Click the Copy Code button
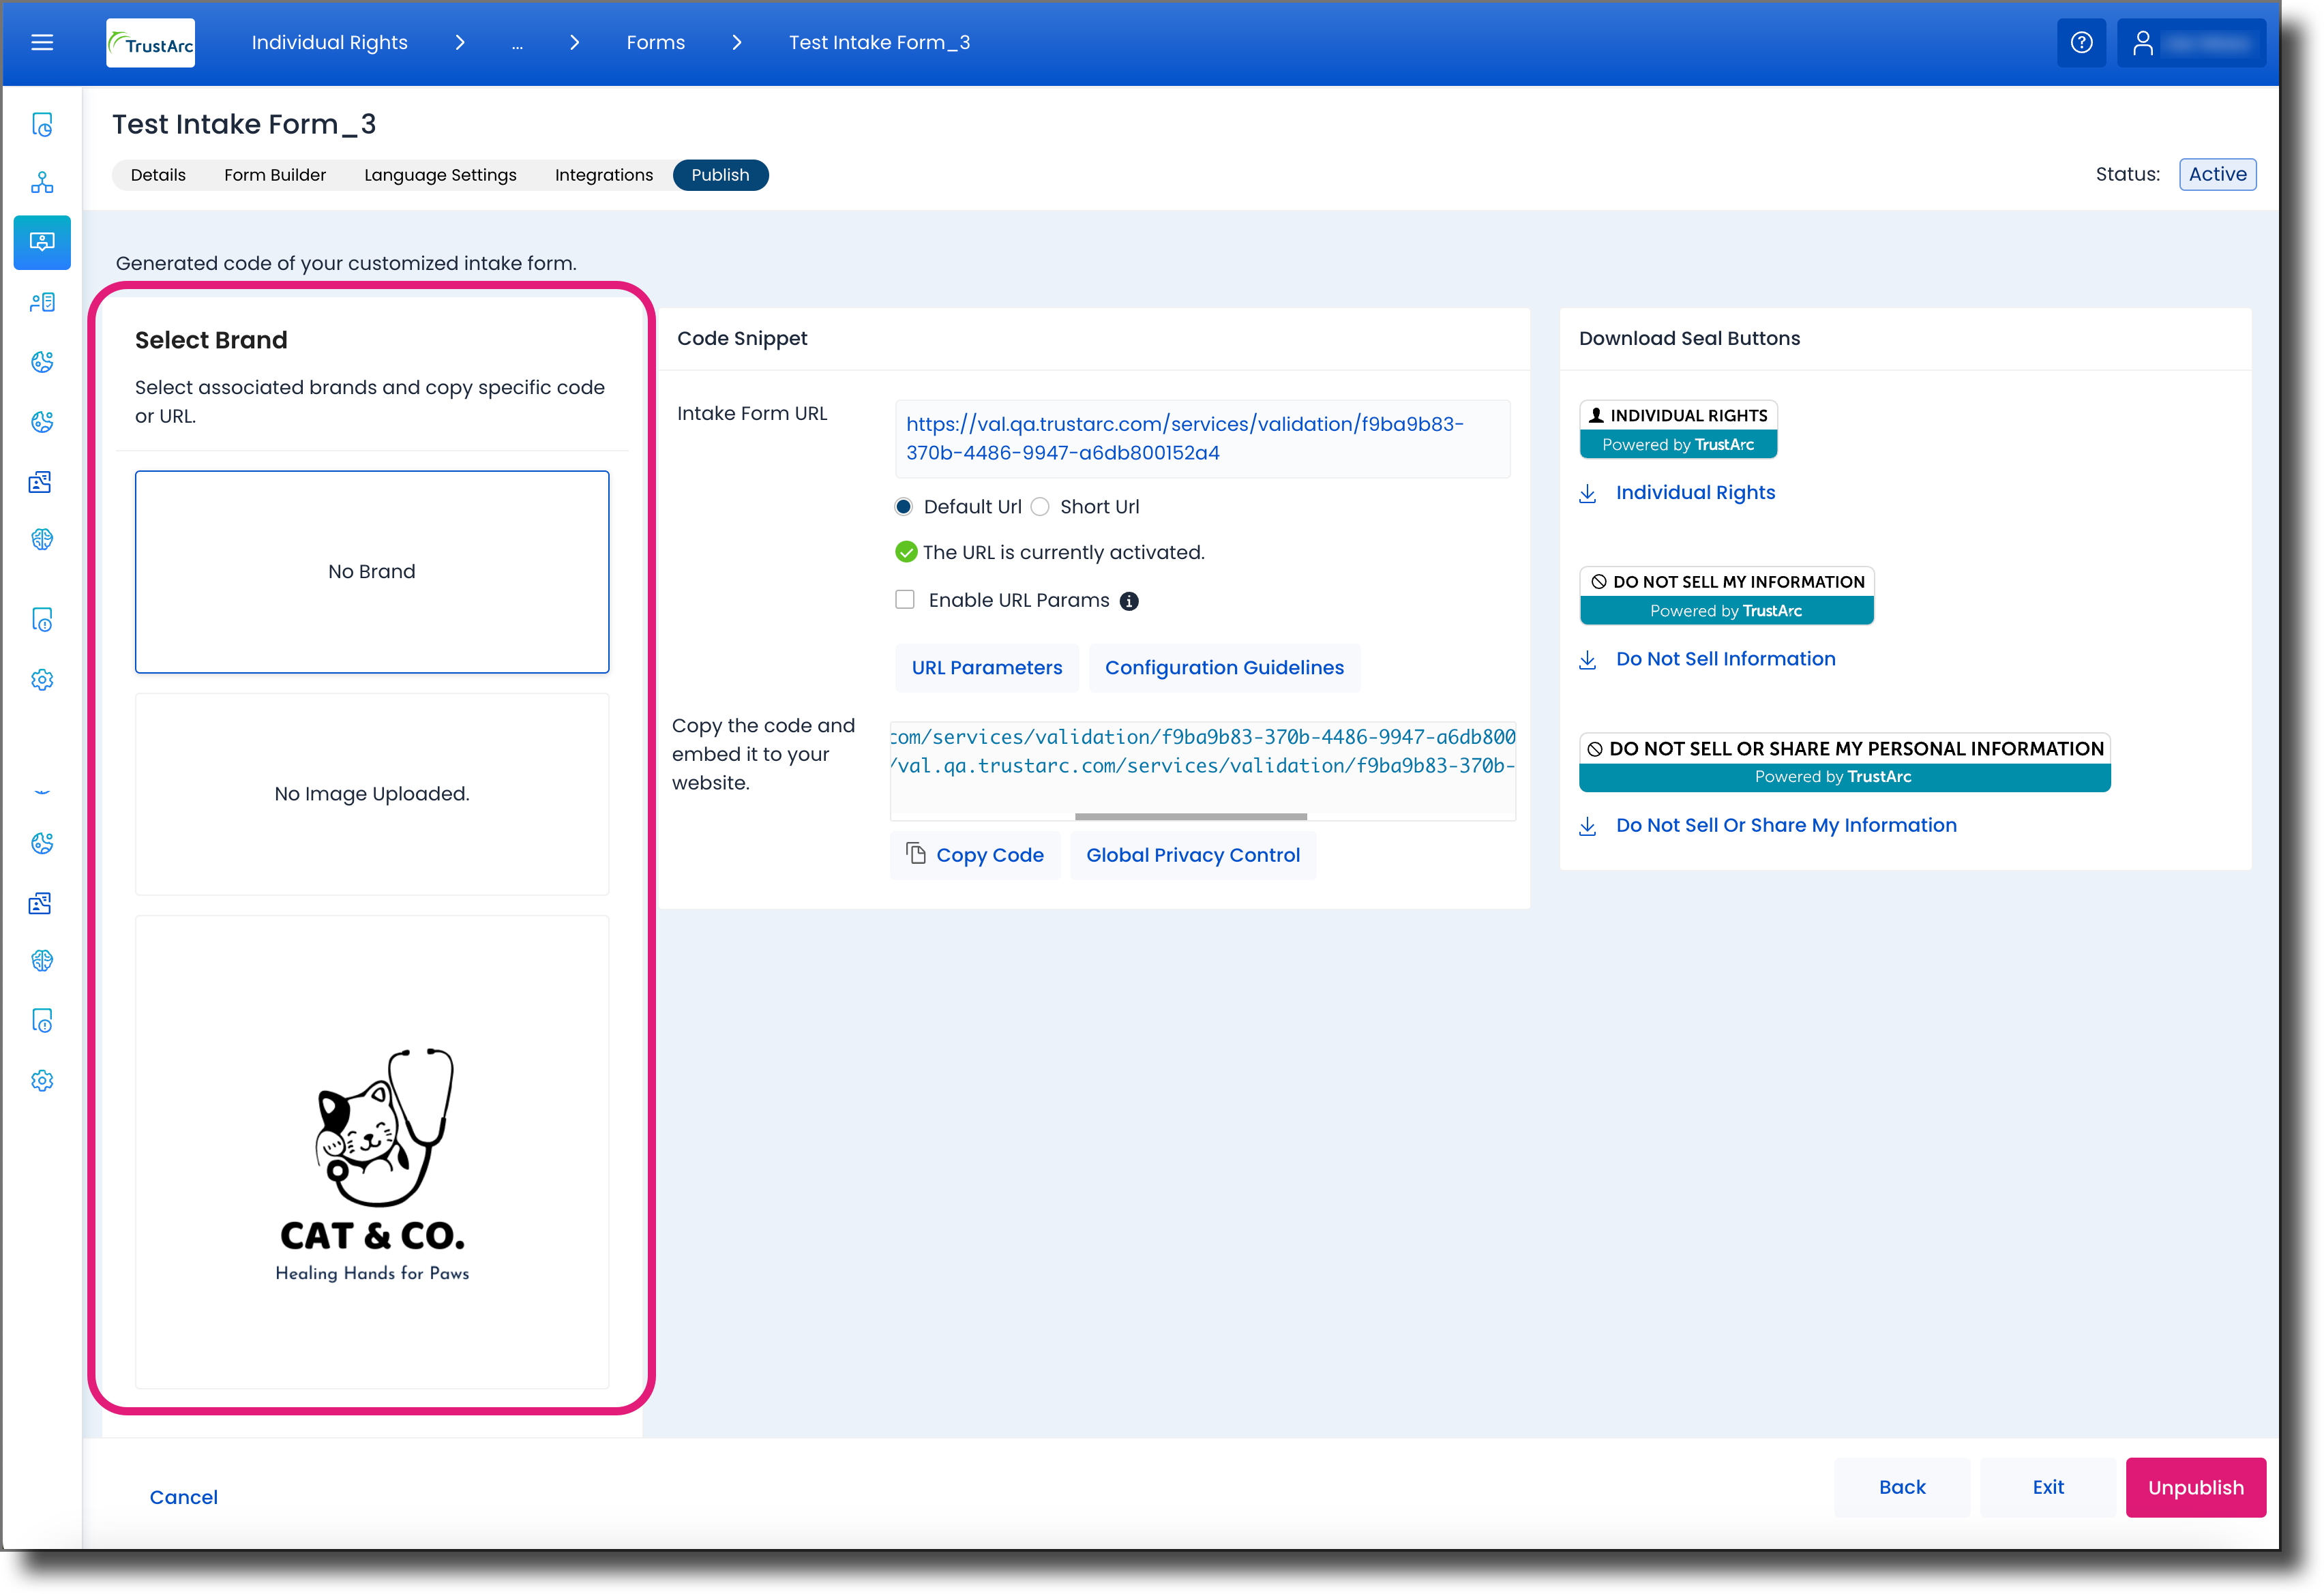This screenshot has width=2324, height=1594. coord(974,855)
